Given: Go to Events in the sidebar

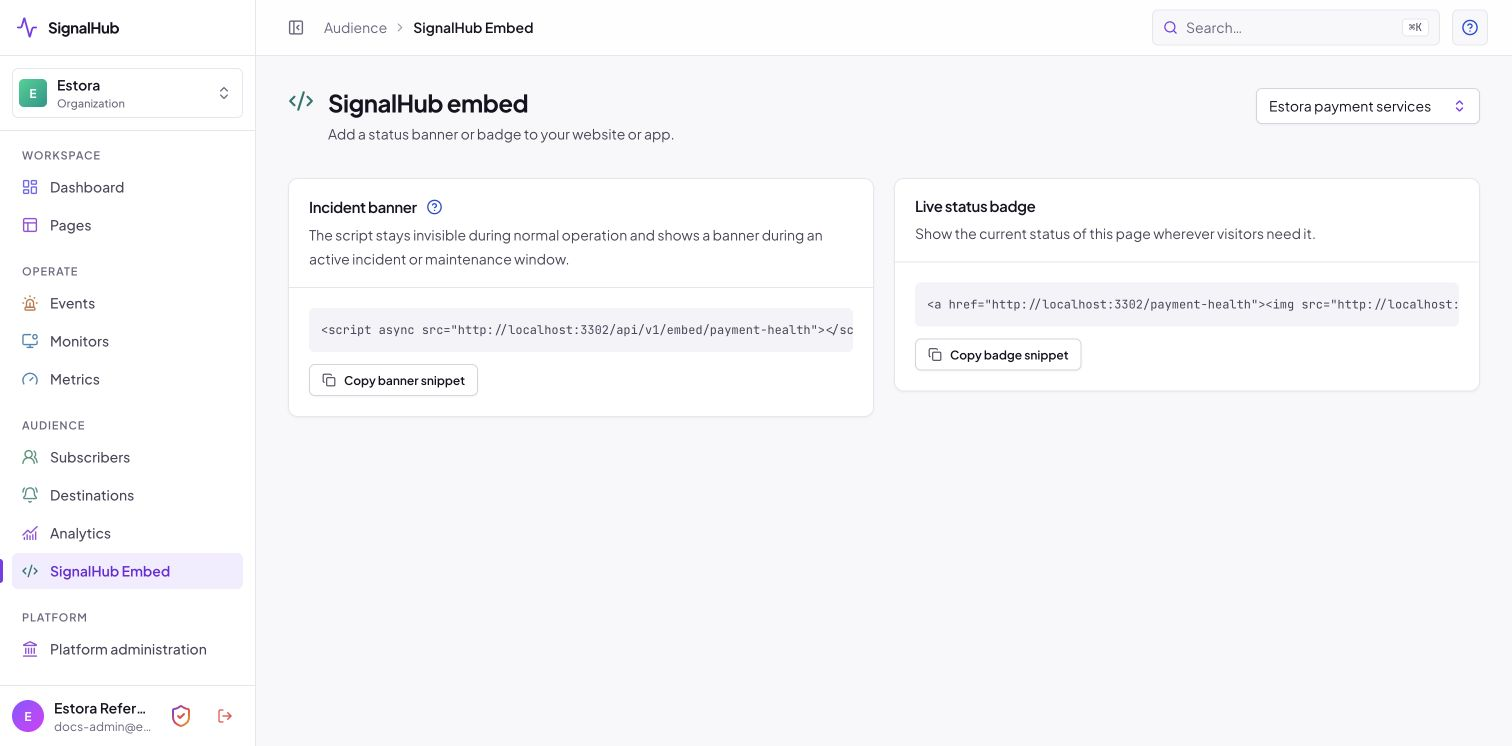Looking at the screenshot, I should tap(127, 303).
